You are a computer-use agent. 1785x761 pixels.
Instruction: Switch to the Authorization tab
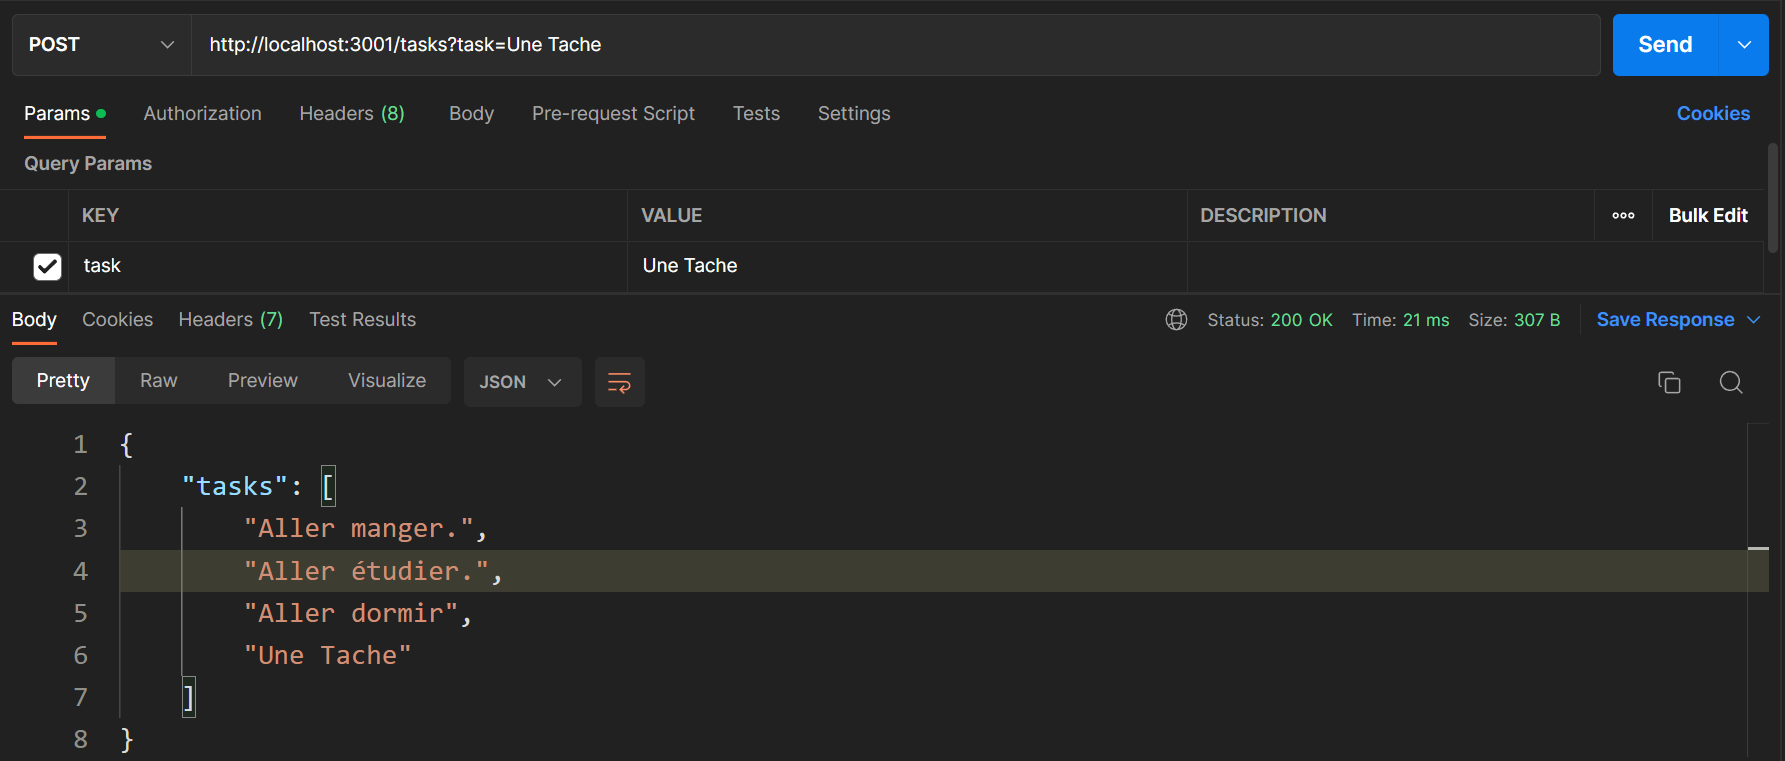click(202, 114)
